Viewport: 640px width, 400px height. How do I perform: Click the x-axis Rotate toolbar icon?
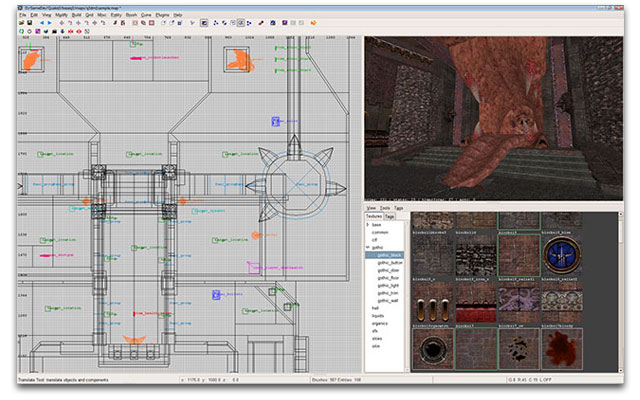pyautogui.click(x=70, y=23)
